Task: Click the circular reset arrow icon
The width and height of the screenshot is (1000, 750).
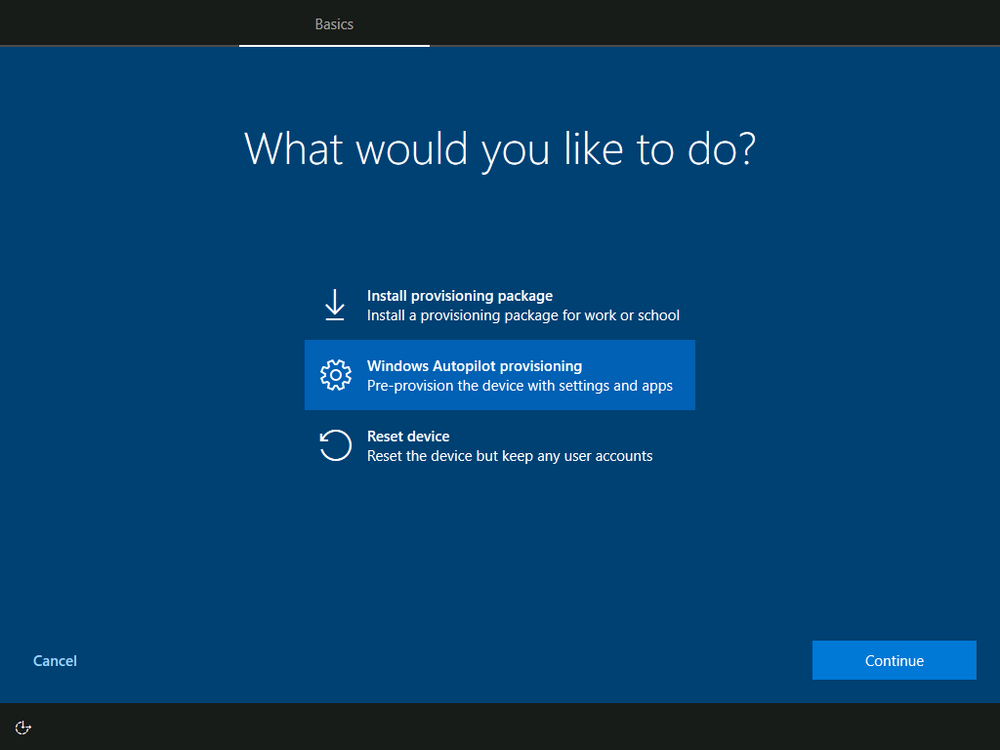Action: 335,445
